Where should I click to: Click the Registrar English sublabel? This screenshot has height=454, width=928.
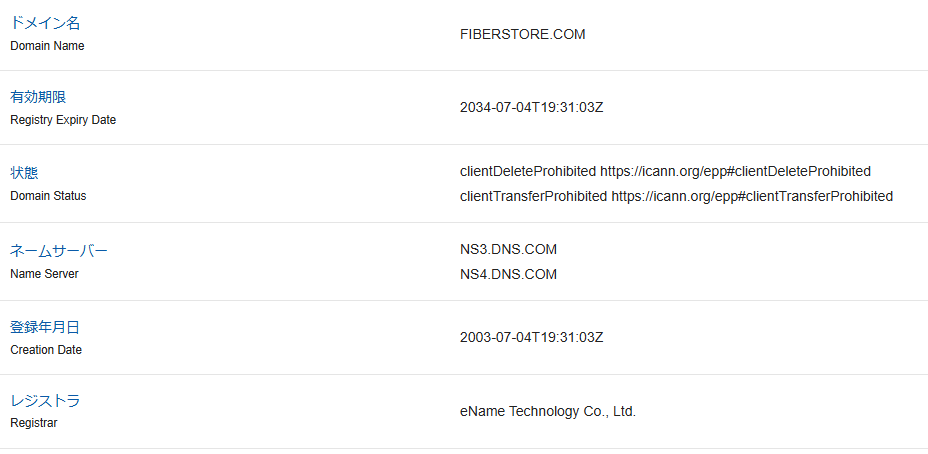click(x=34, y=423)
